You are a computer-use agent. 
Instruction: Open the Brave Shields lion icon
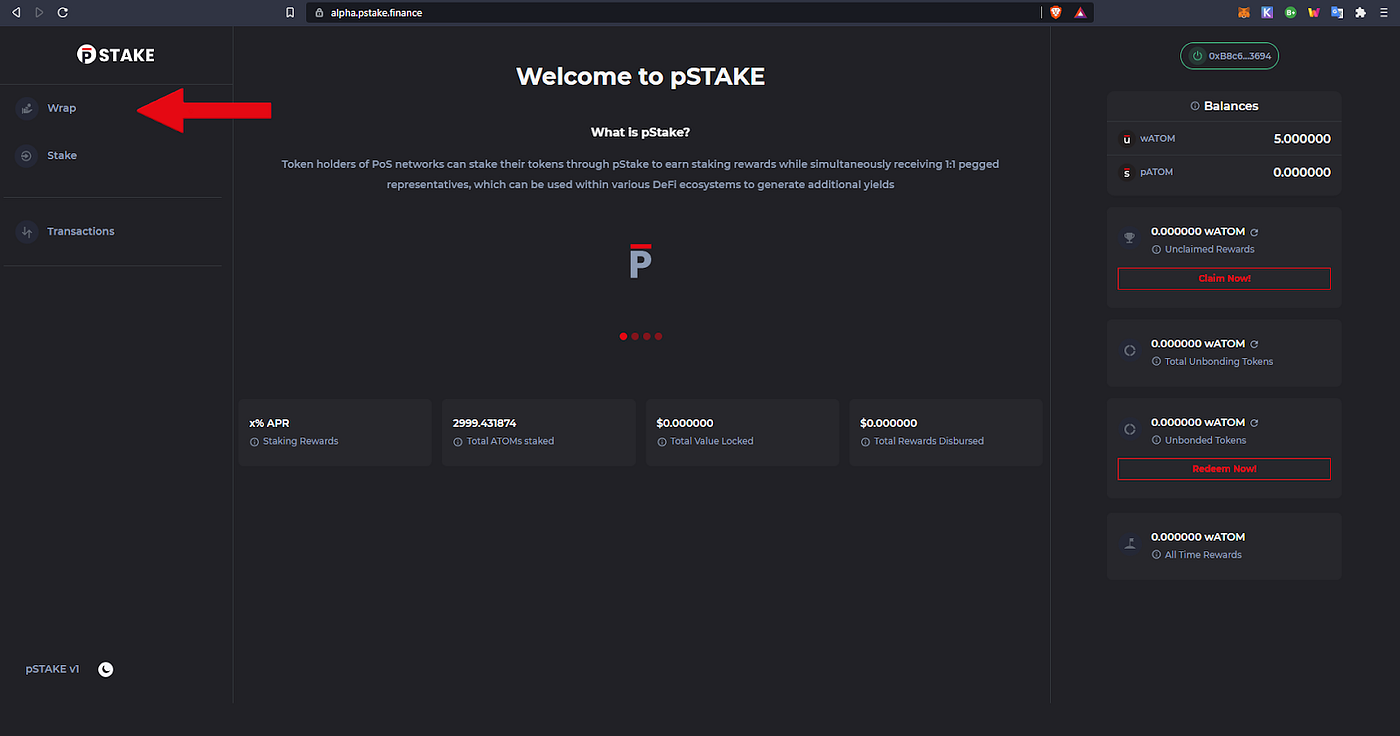point(1056,12)
